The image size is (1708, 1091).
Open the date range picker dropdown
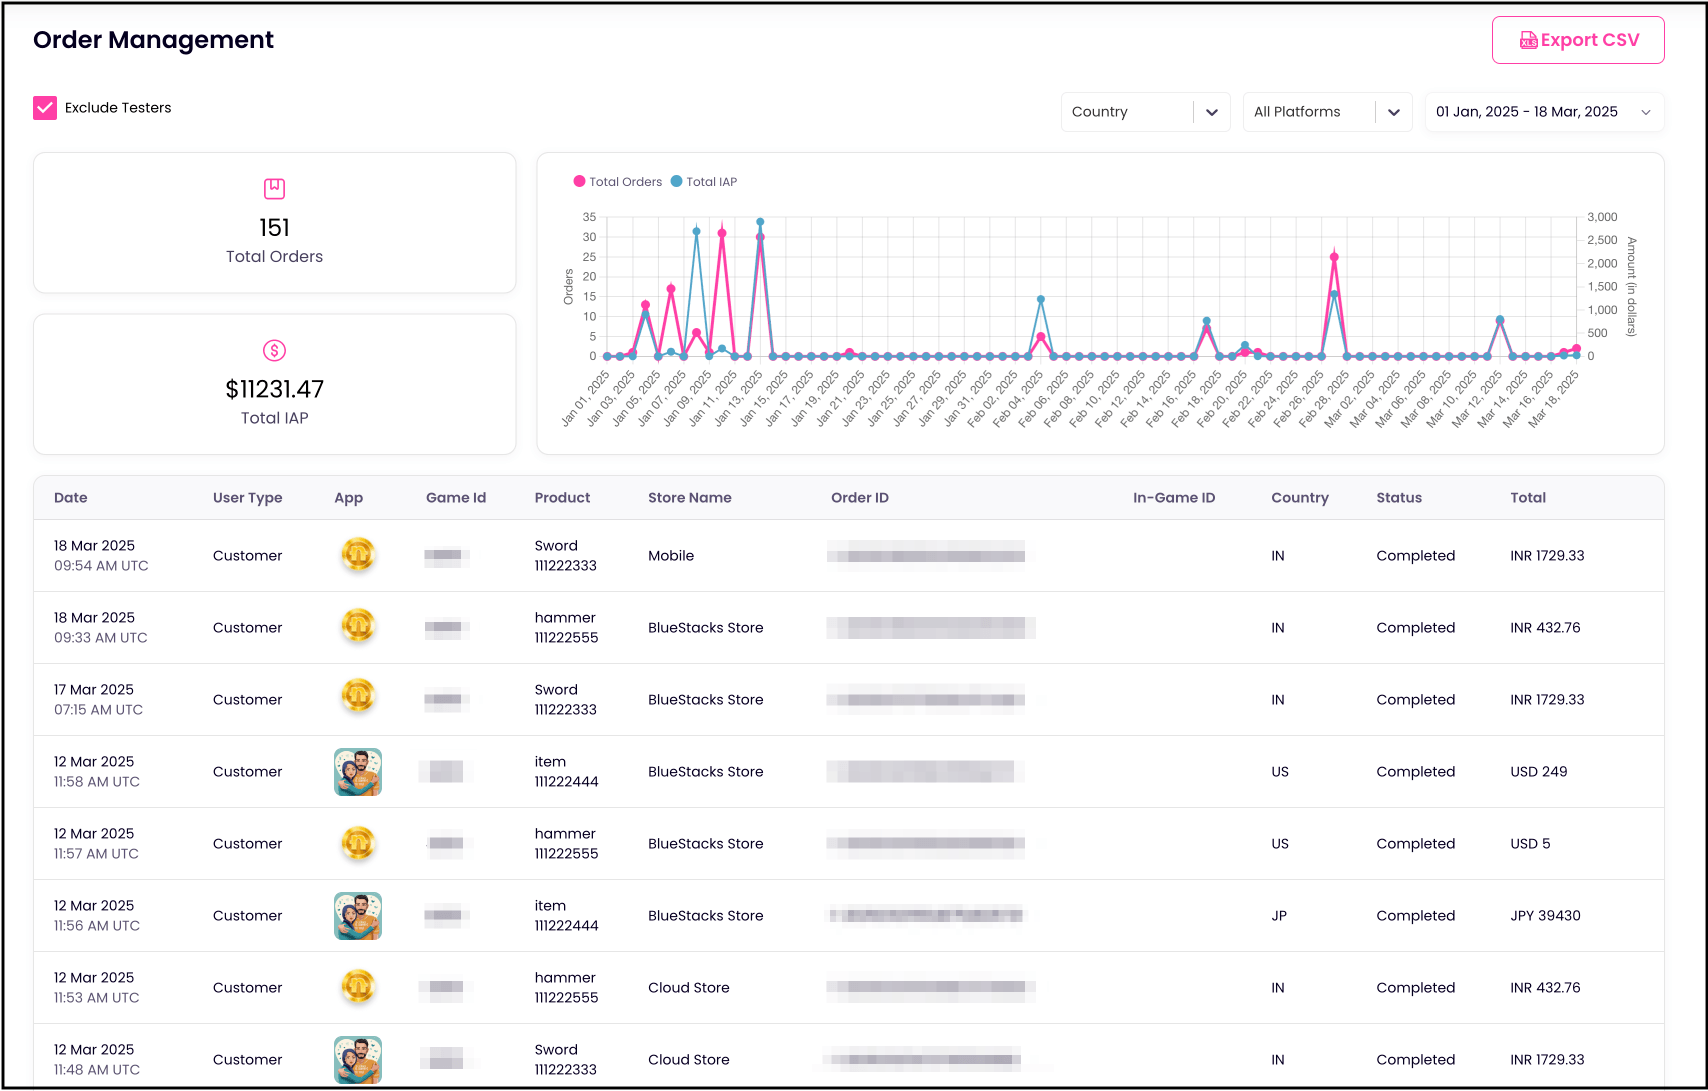pos(1543,112)
